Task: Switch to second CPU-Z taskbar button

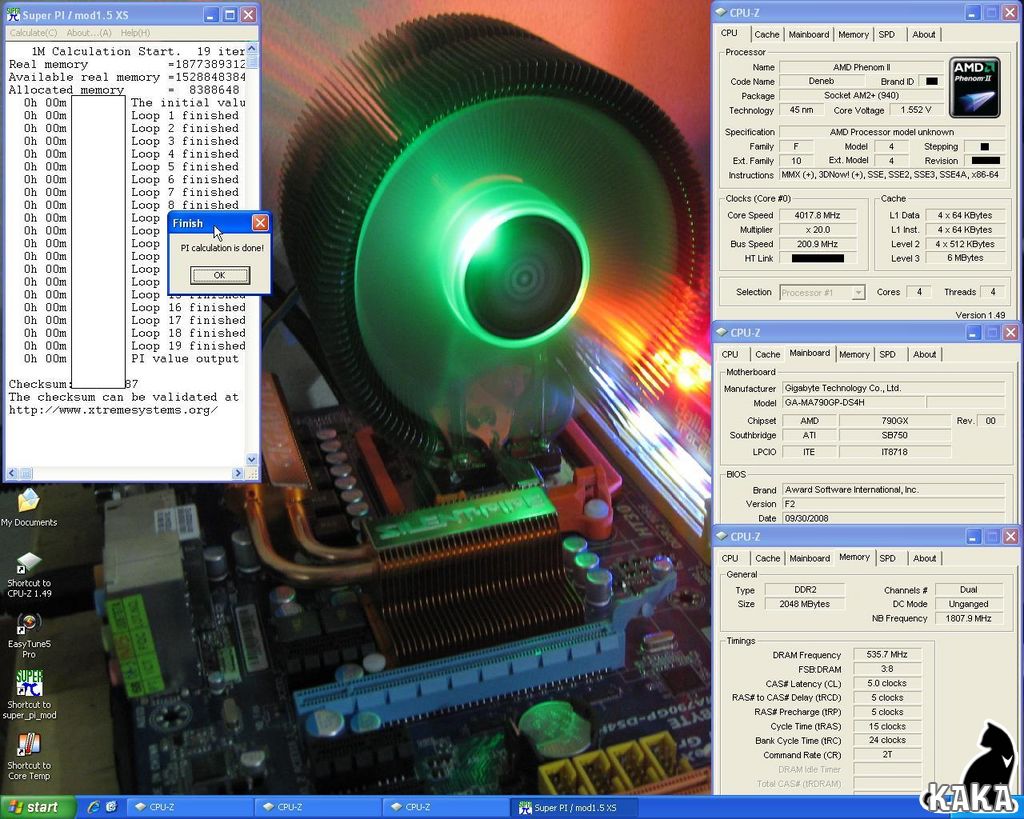Action: [317, 807]
